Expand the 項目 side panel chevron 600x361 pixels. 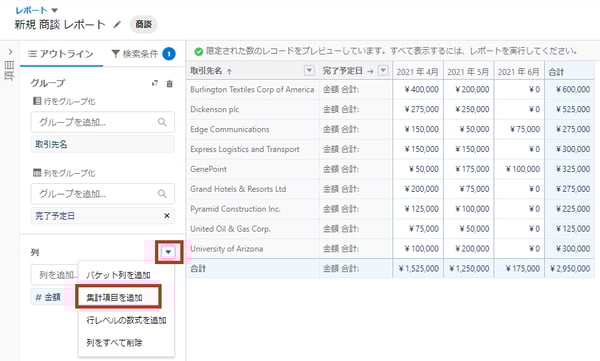coord(10,52)
